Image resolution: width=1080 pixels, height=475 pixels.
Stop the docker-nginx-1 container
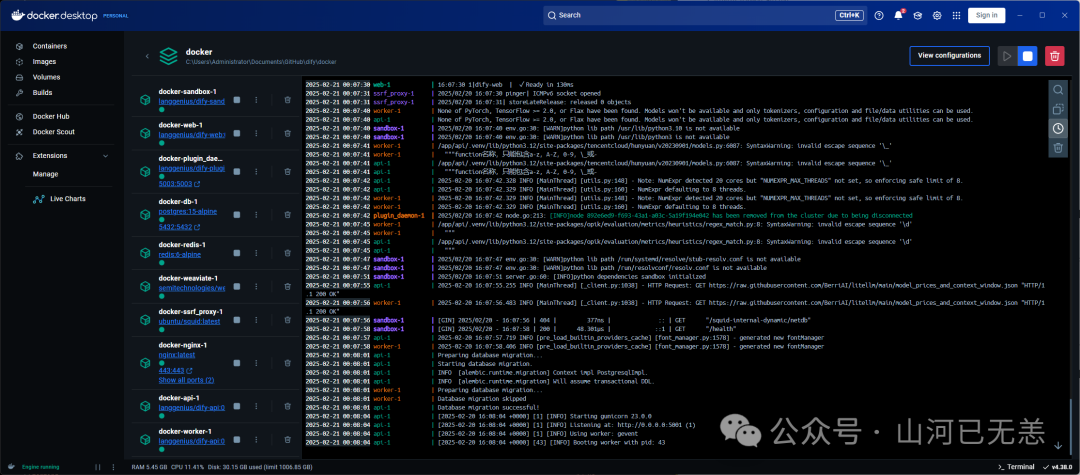point(236,363)
